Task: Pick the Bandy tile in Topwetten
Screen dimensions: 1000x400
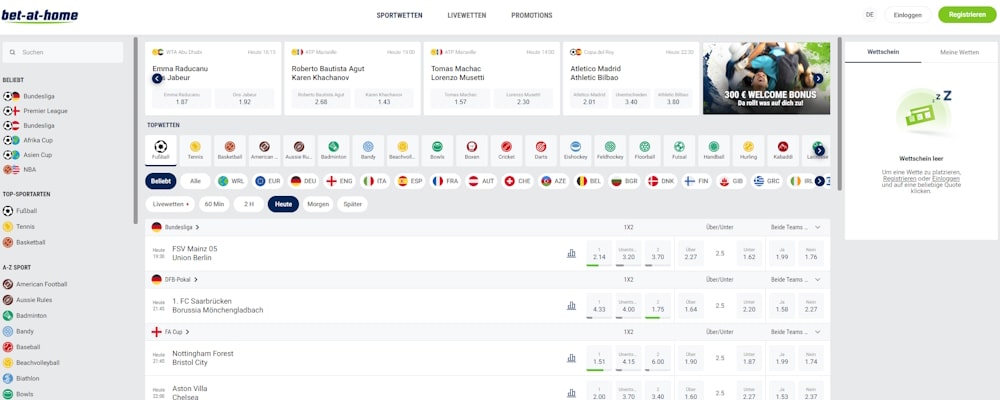Action: (x=368, y=151)
